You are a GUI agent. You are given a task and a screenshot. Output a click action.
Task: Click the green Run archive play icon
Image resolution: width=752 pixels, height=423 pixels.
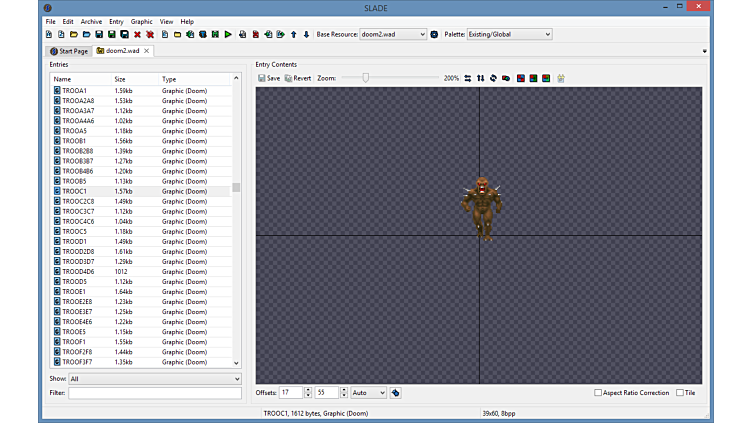point(228,34)
